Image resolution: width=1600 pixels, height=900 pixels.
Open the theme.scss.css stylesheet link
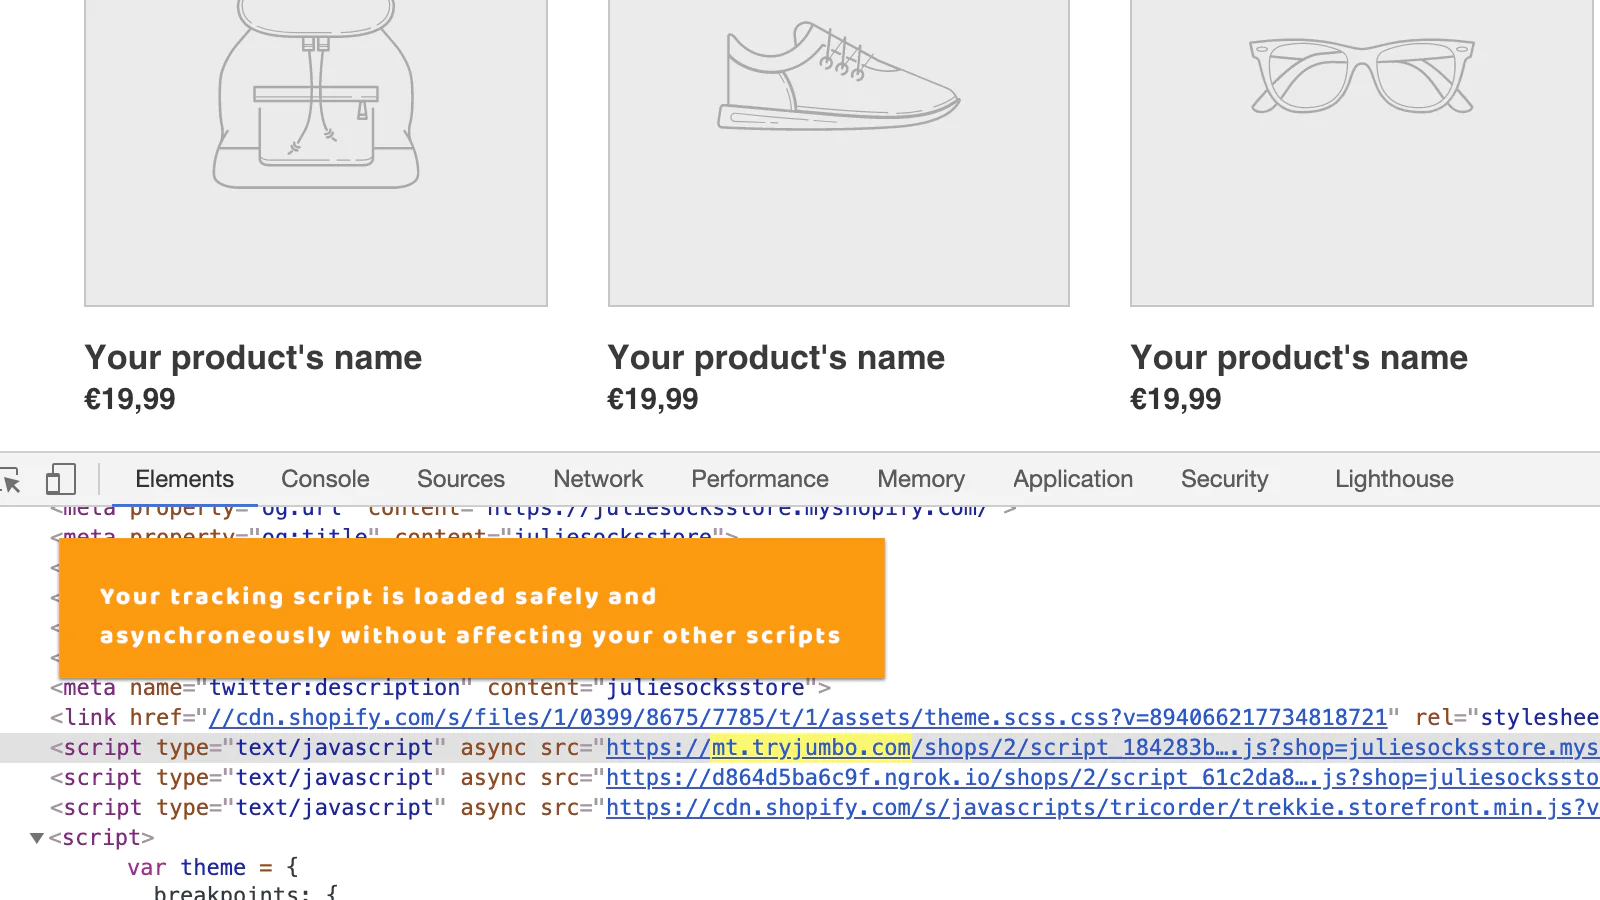(x=798, y=718)
